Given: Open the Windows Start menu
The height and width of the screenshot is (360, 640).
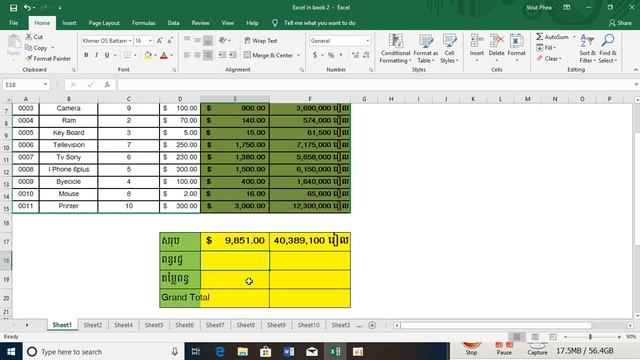Looking at the screenshot, I should (11, 351).
